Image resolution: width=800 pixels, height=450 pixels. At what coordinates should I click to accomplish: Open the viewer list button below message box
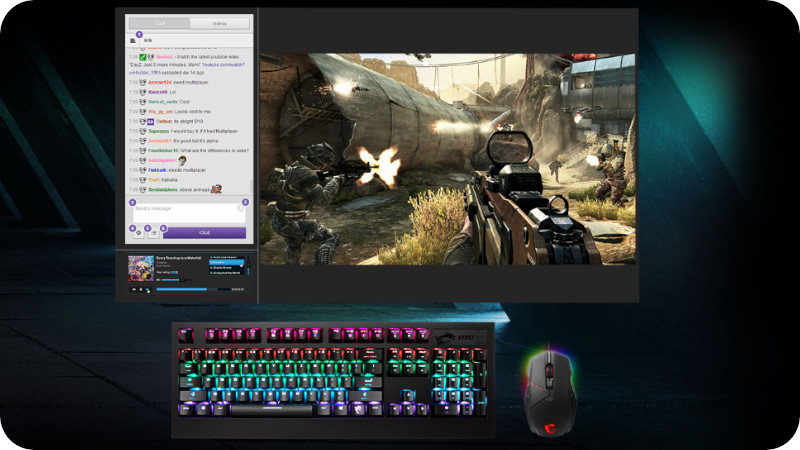[154, 233]
